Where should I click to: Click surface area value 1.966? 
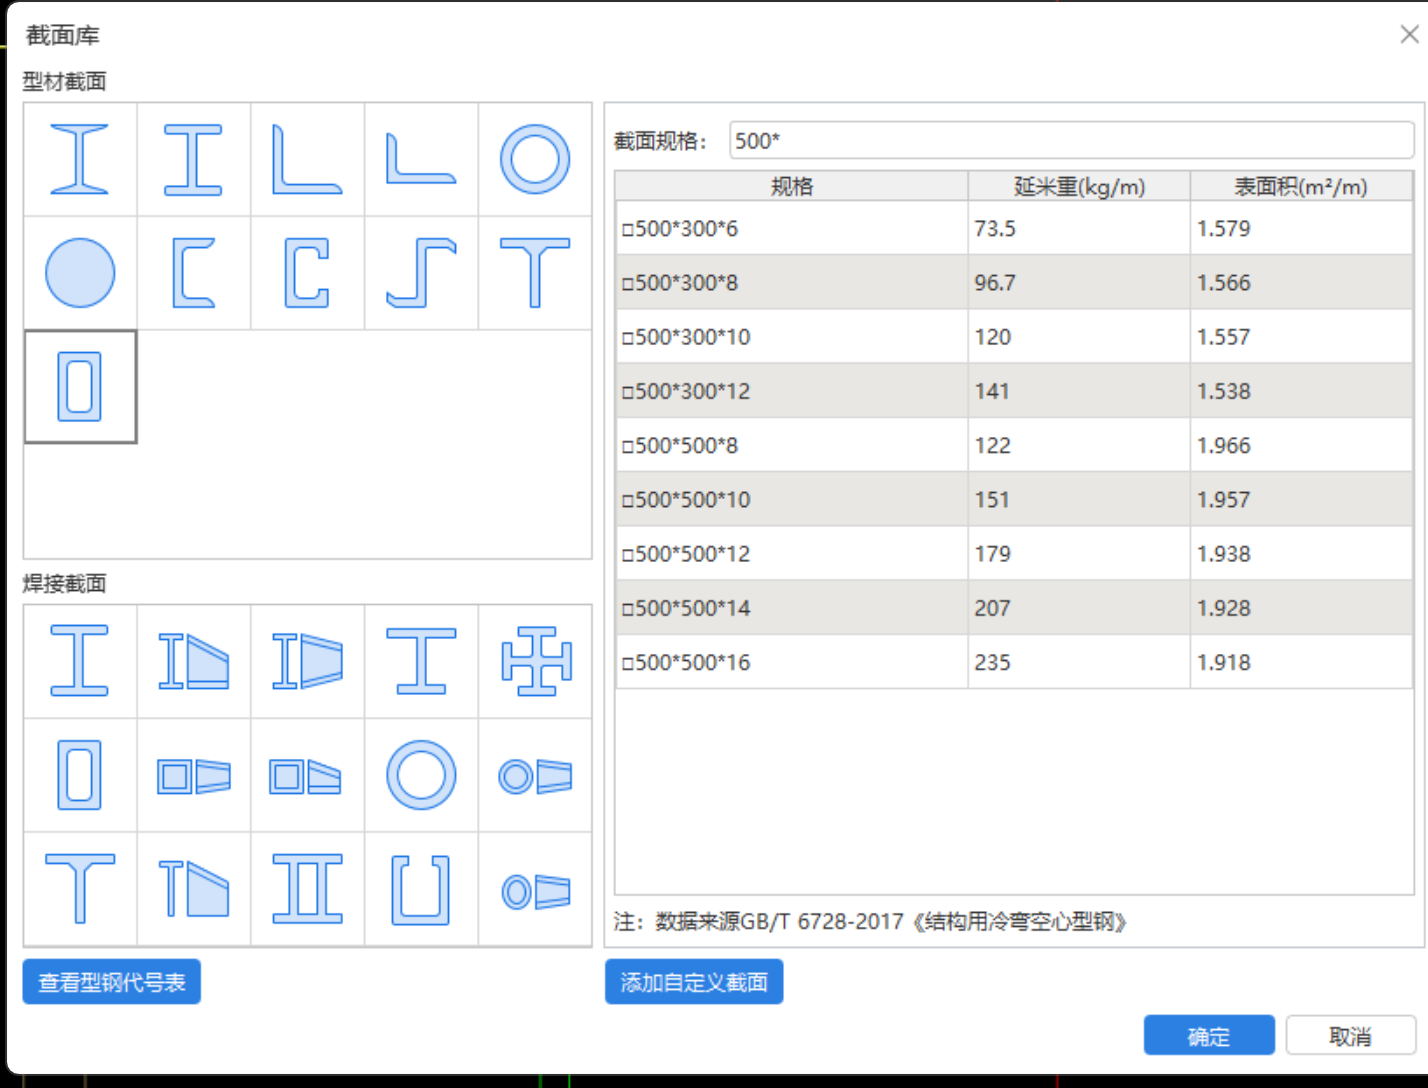(x=1224, y=445)
